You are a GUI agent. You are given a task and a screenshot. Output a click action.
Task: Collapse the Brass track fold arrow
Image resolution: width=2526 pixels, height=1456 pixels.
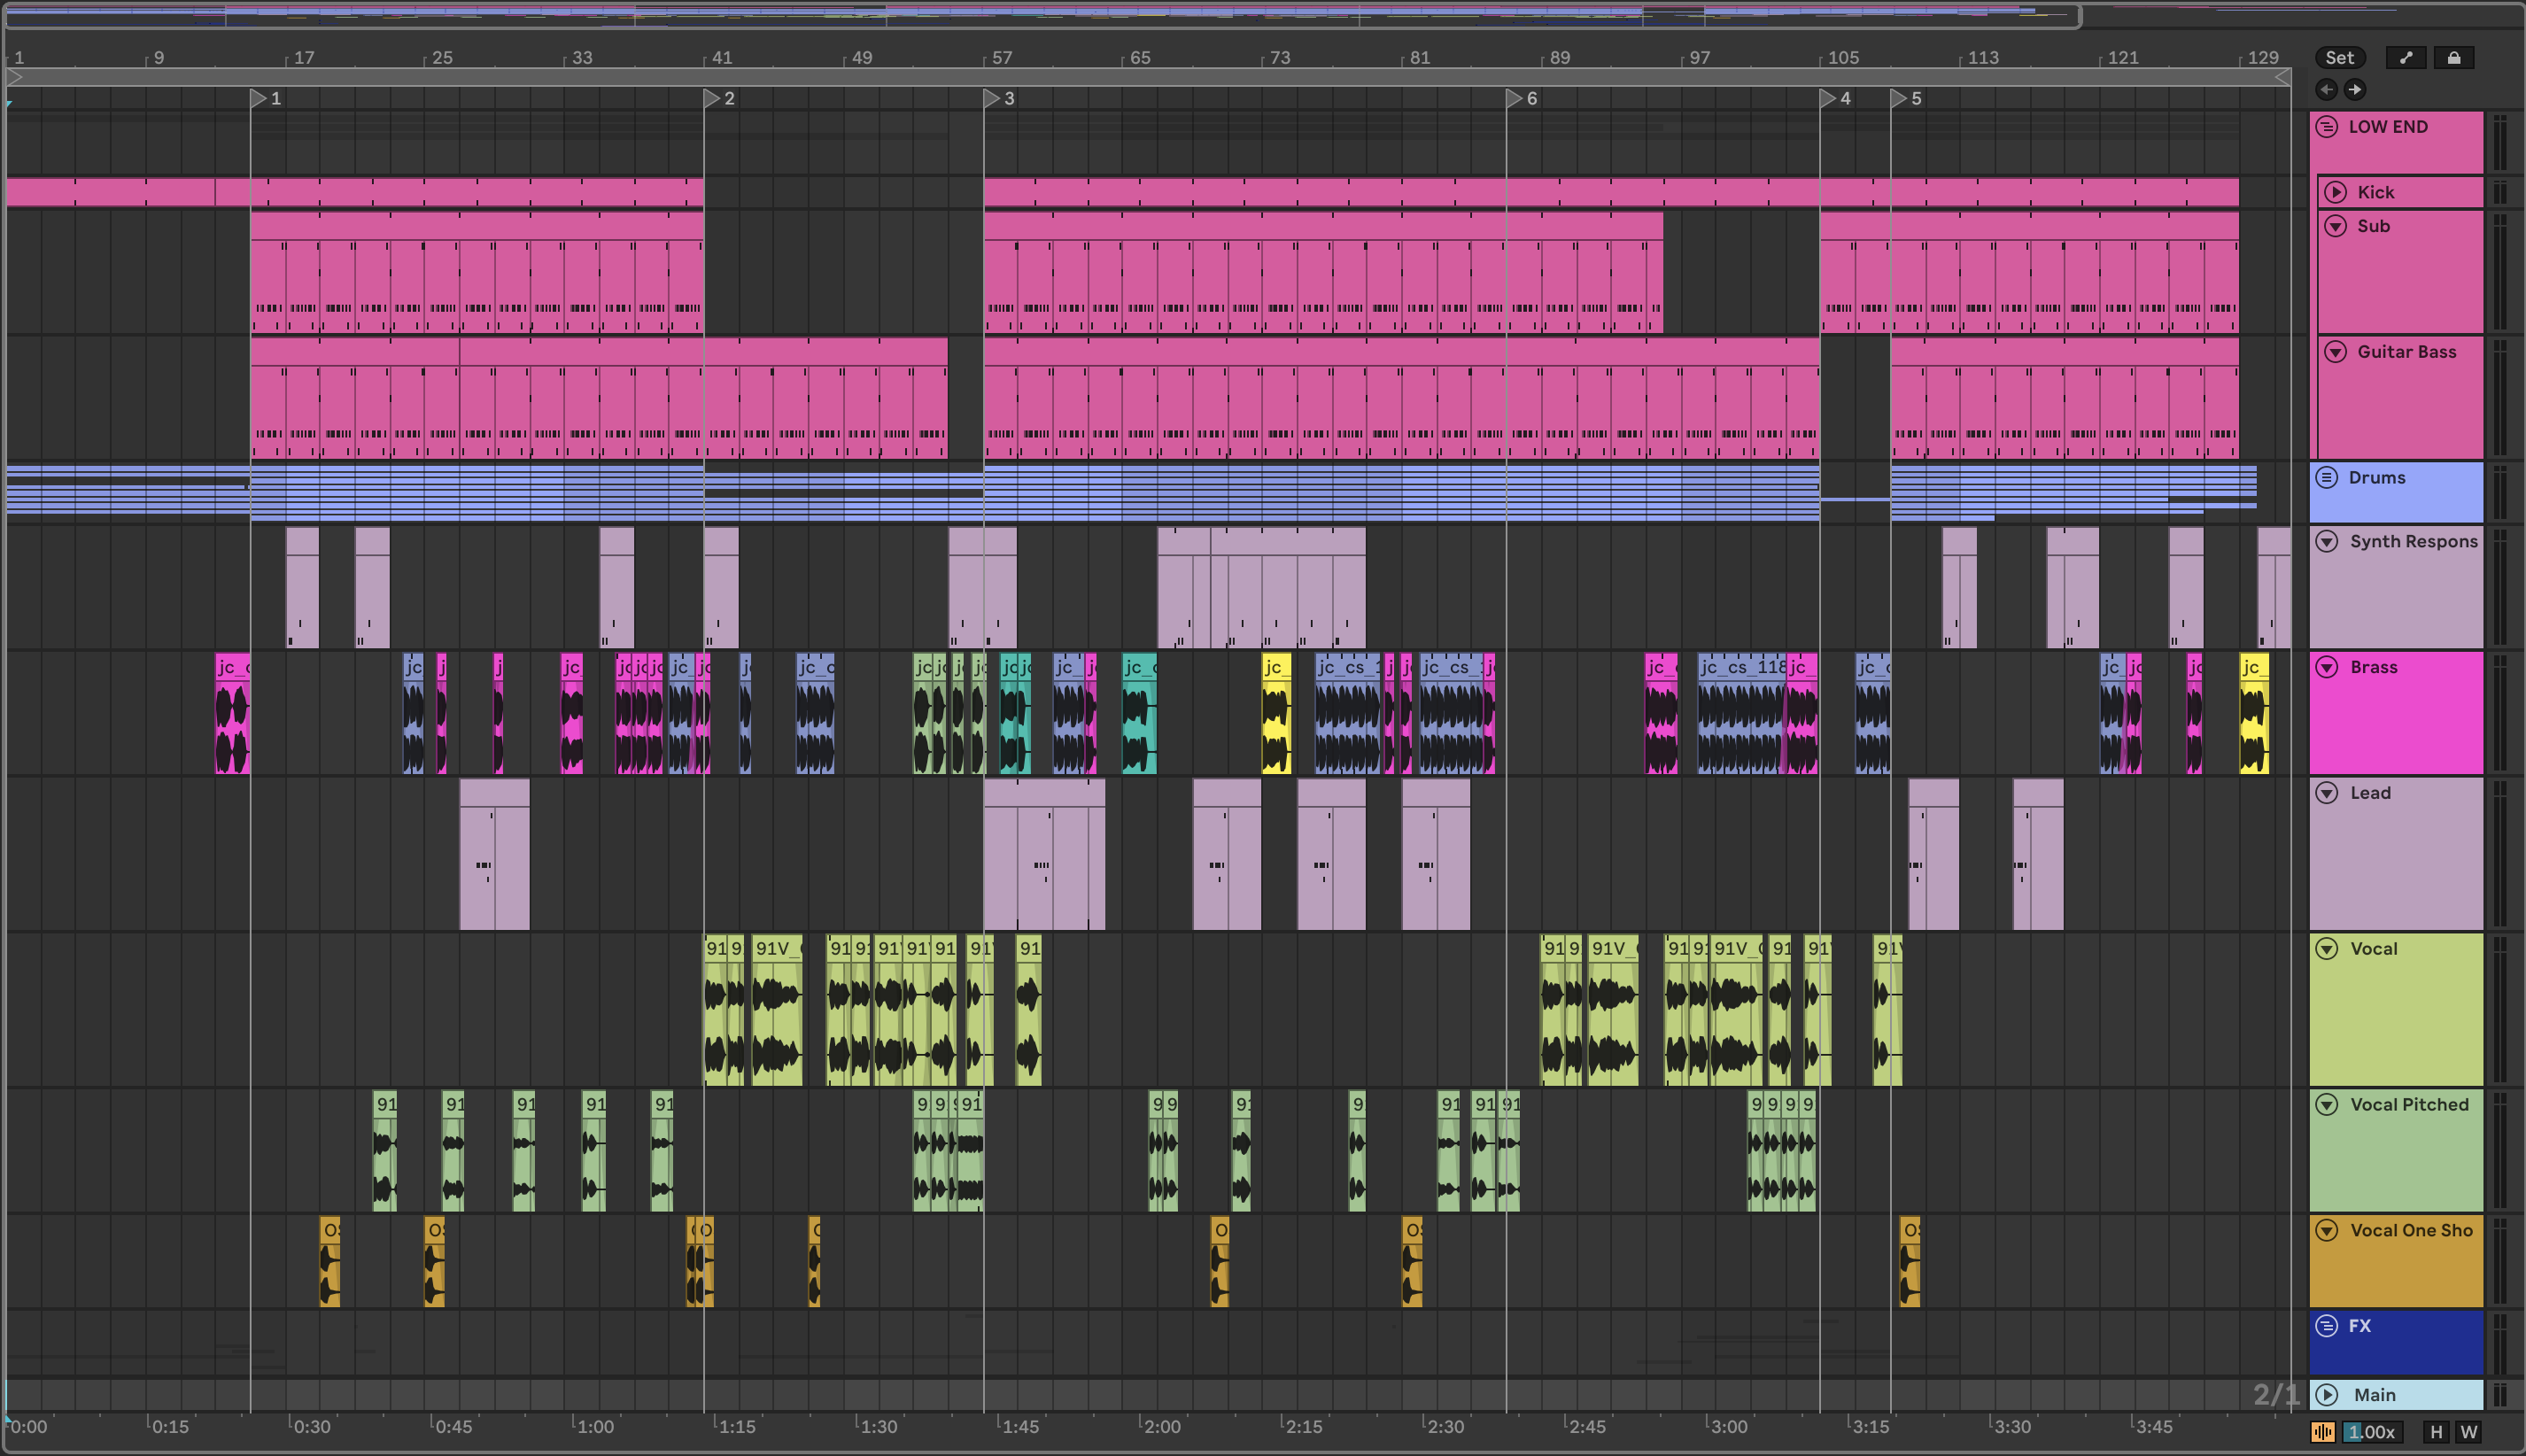2327,667
